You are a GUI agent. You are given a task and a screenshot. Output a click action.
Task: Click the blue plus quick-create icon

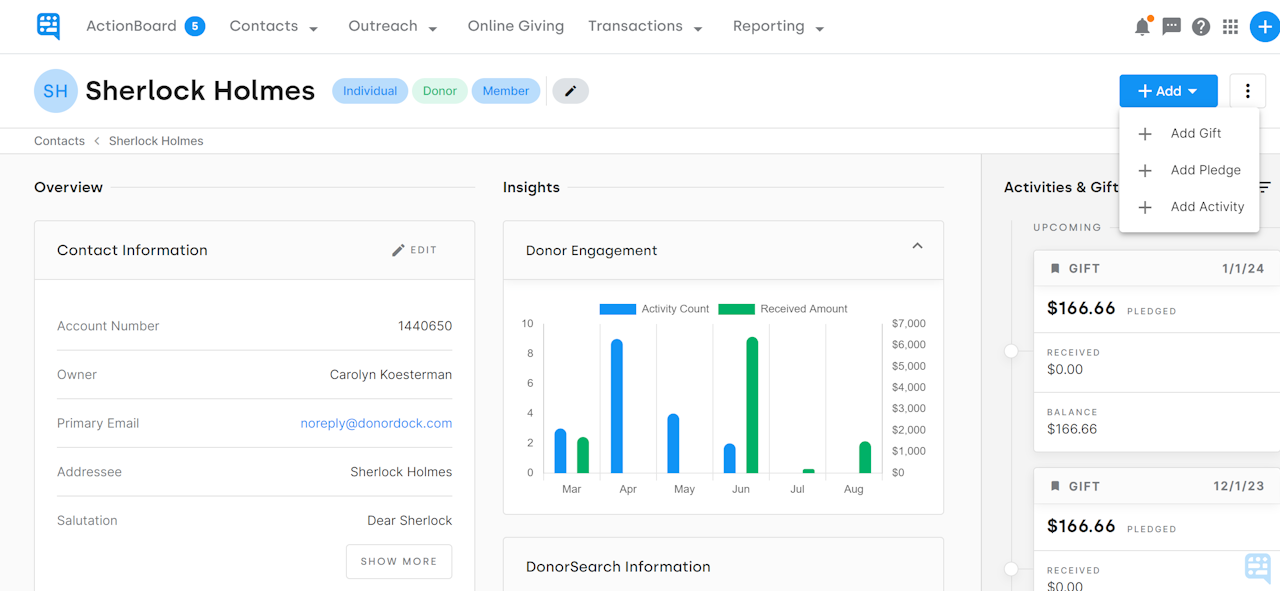pos(1263,26)
